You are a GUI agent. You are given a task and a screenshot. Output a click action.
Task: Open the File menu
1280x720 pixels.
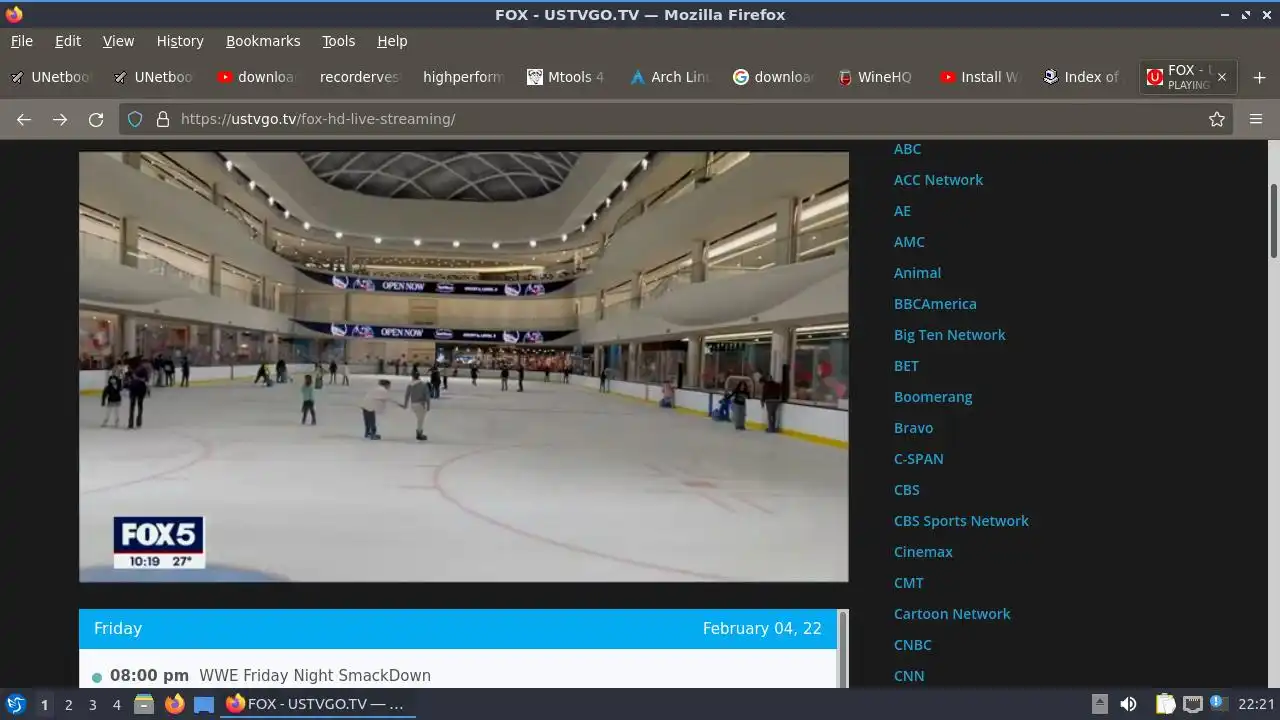point(22,41)
